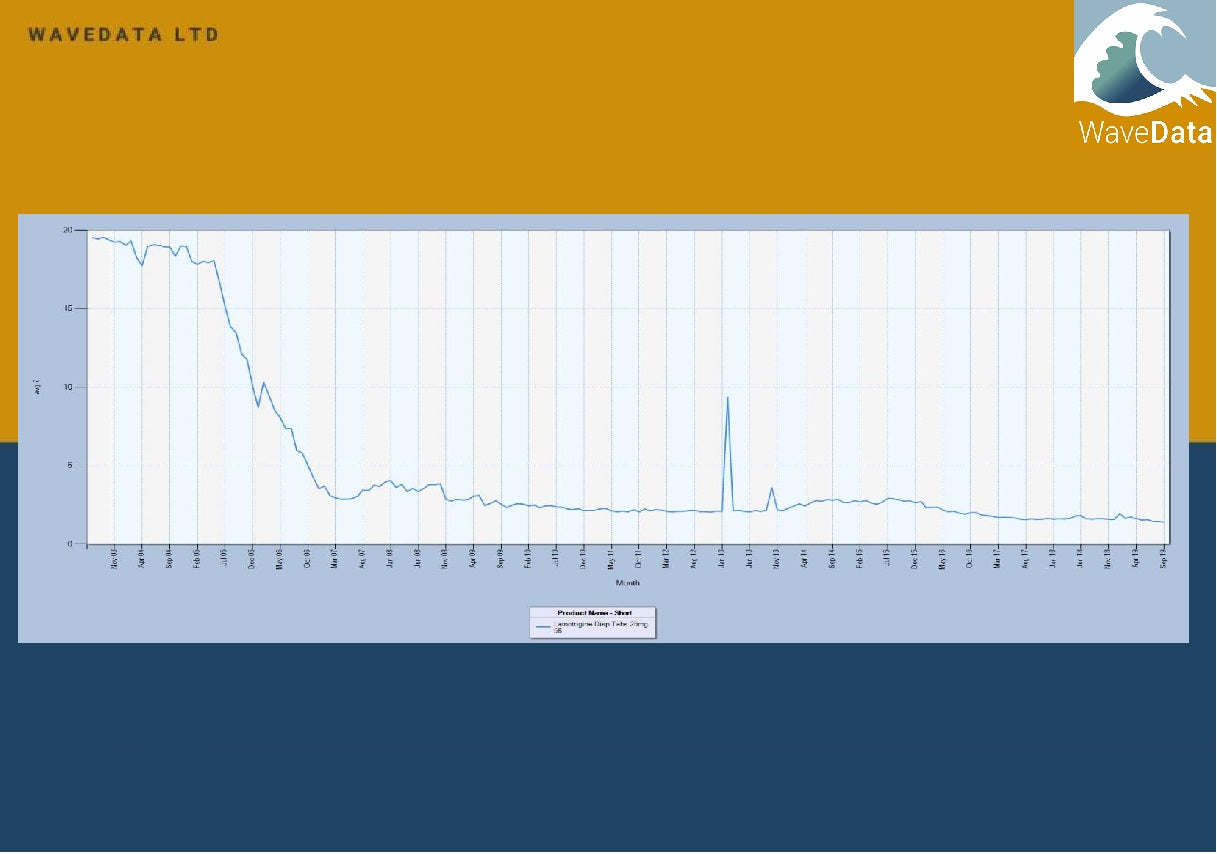Screen dimensions: 1217x854
Task: Select the Sep 14 x-axis label
Action: point(832,557)
